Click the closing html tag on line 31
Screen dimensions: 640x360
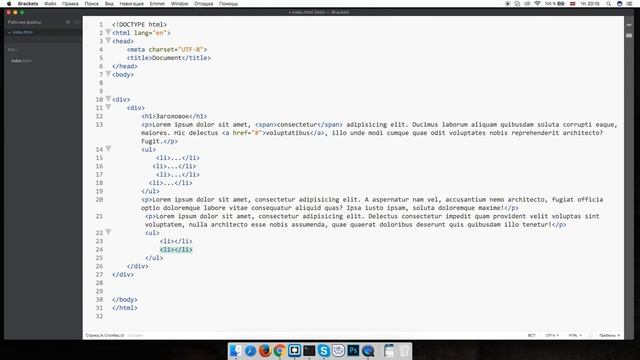click(125, 308)
